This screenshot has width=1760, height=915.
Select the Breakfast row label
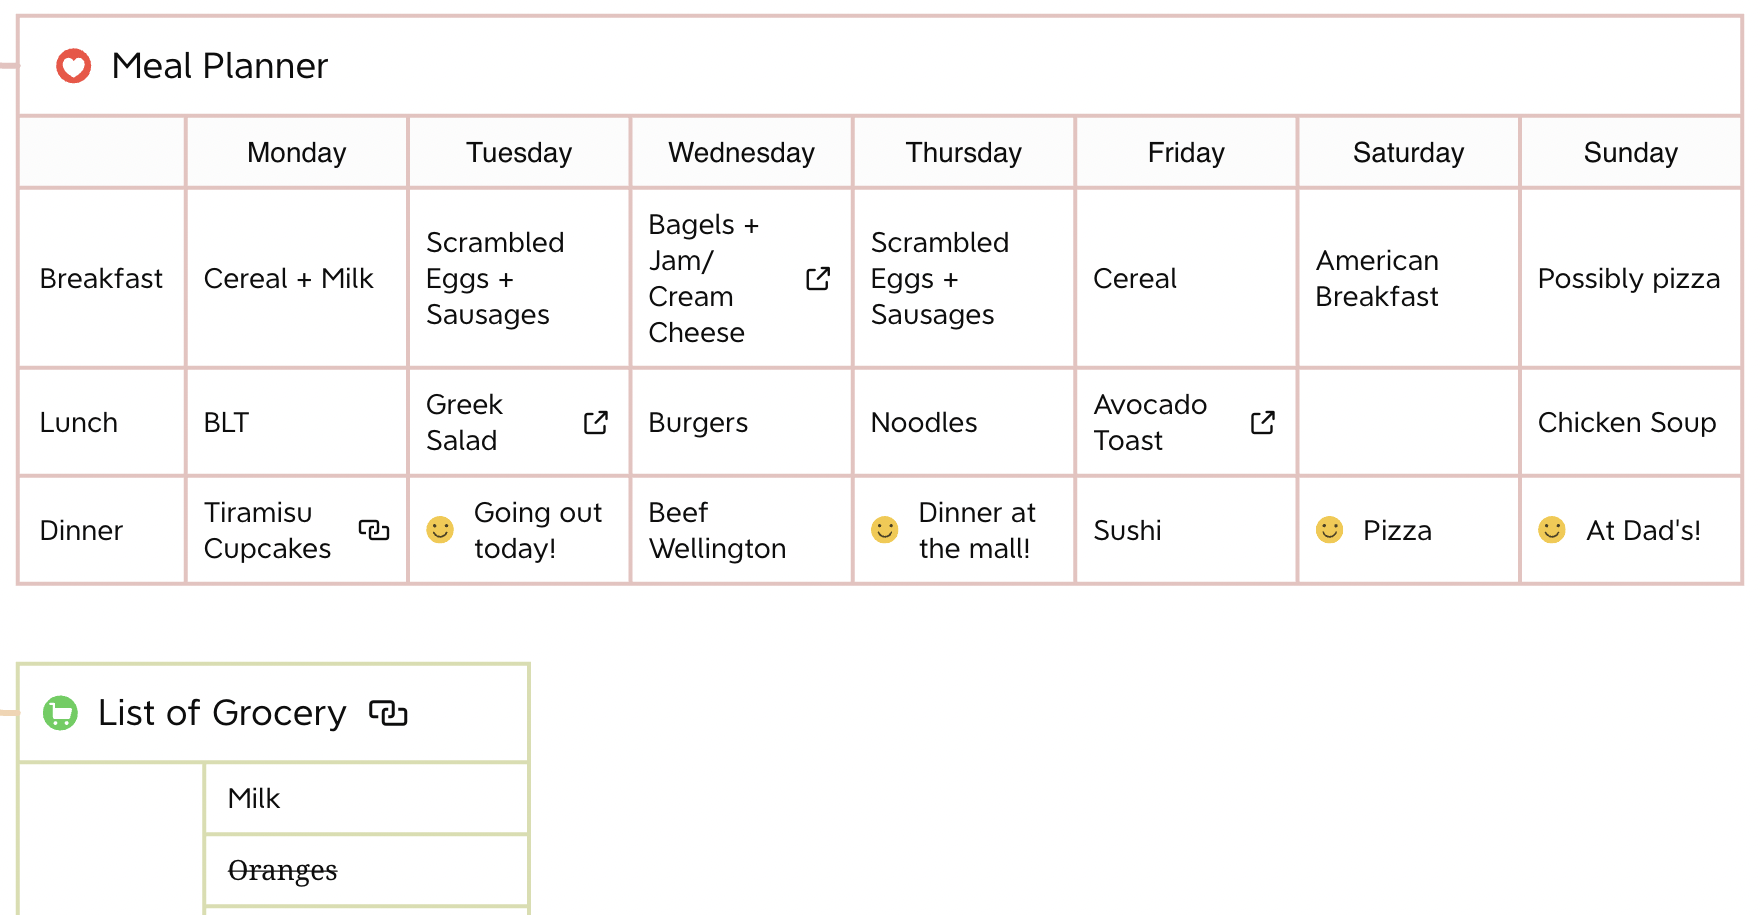[x=102, y=279]
